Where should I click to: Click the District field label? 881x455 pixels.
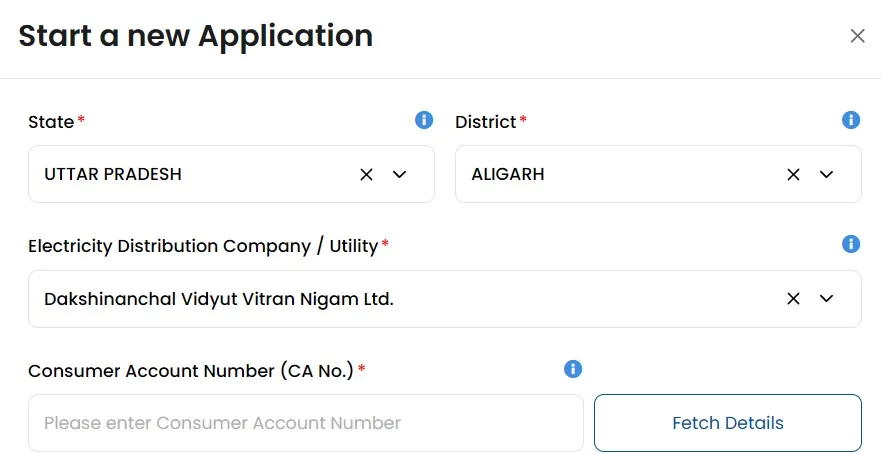(485, 122)
